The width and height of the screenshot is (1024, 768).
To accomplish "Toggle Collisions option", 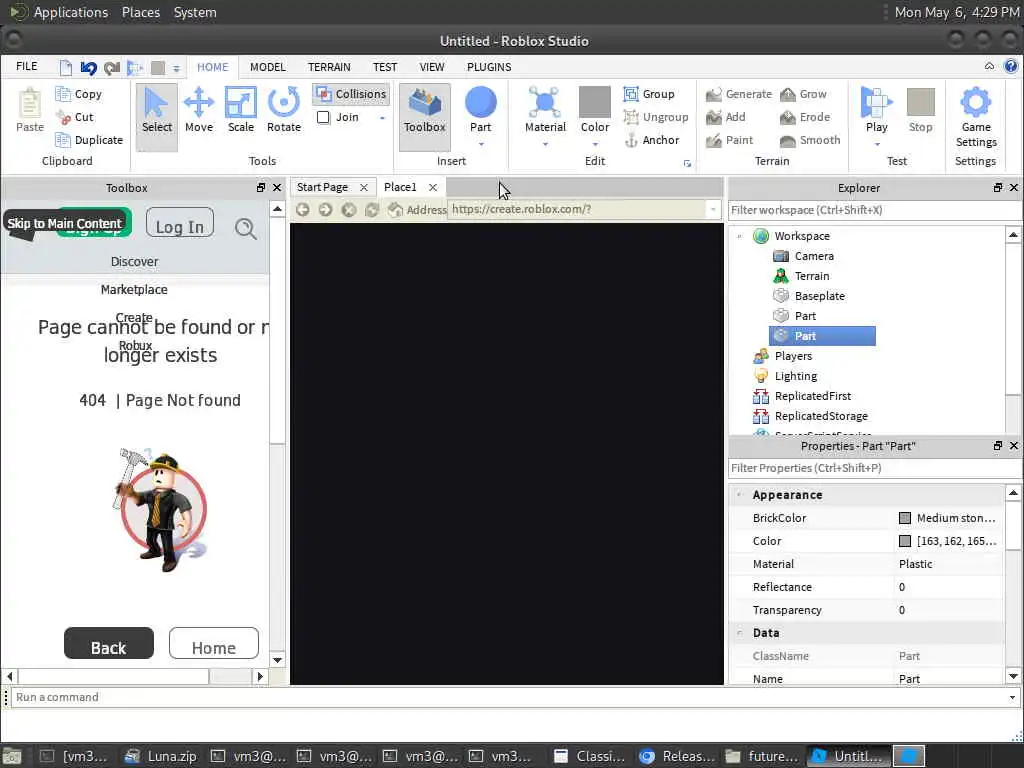I will [351, 94].
